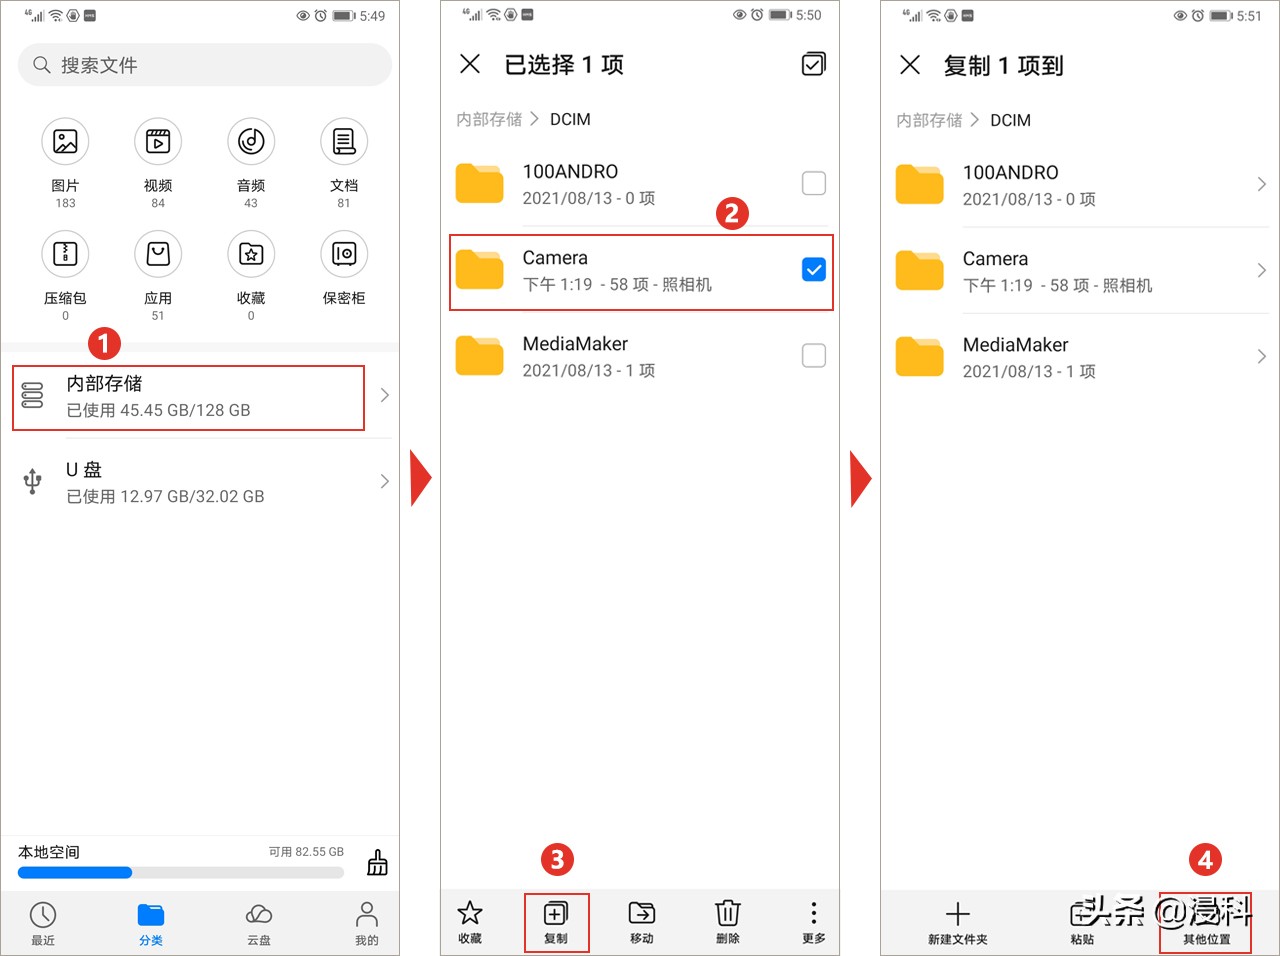The image size is (1280, 956).
Task: Expand the MediaMaker folder in copy view
Action: coord(1261,356)
